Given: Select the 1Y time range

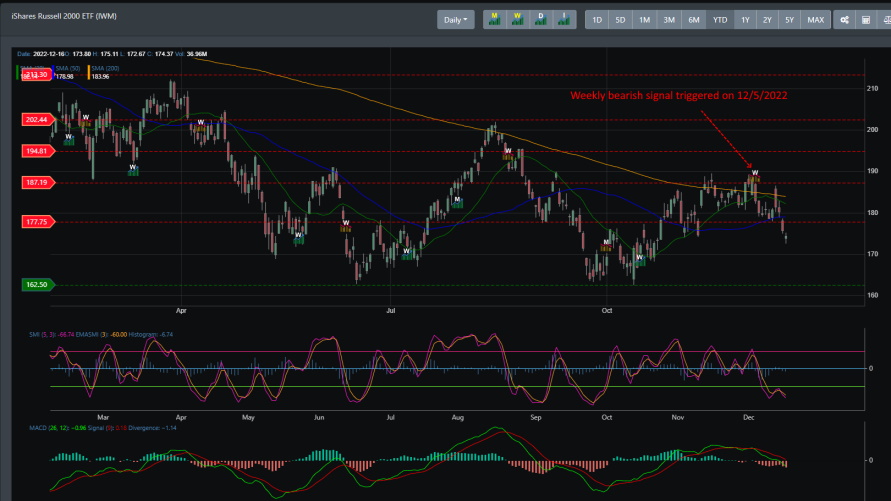Looking at the screenshot, I should [x=744, y=20].
